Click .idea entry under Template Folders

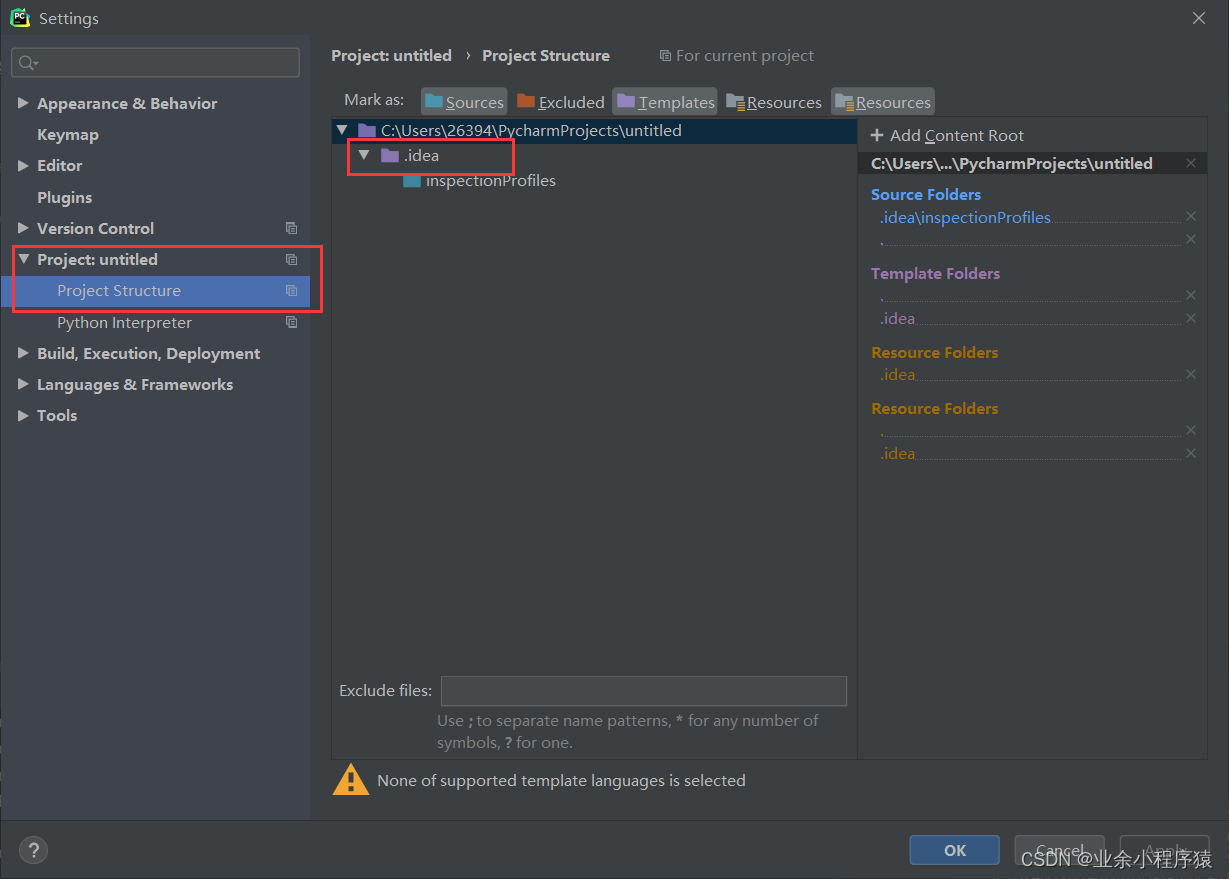tap(897, 318)
